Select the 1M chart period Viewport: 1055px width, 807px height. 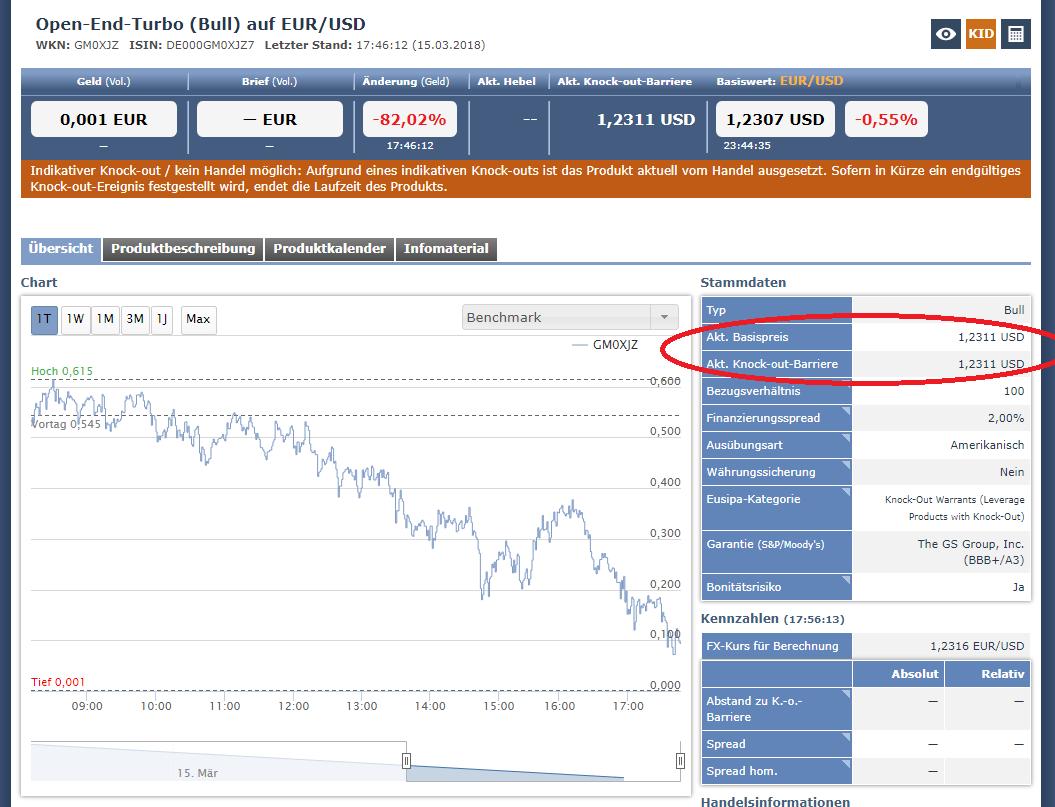105,319
